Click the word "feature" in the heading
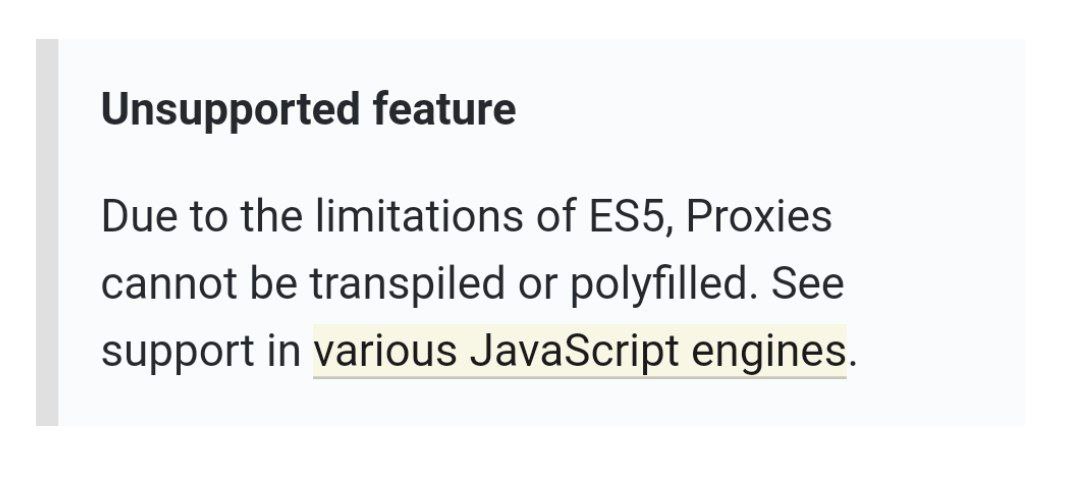1080x487 pixels. coord(444,108)
